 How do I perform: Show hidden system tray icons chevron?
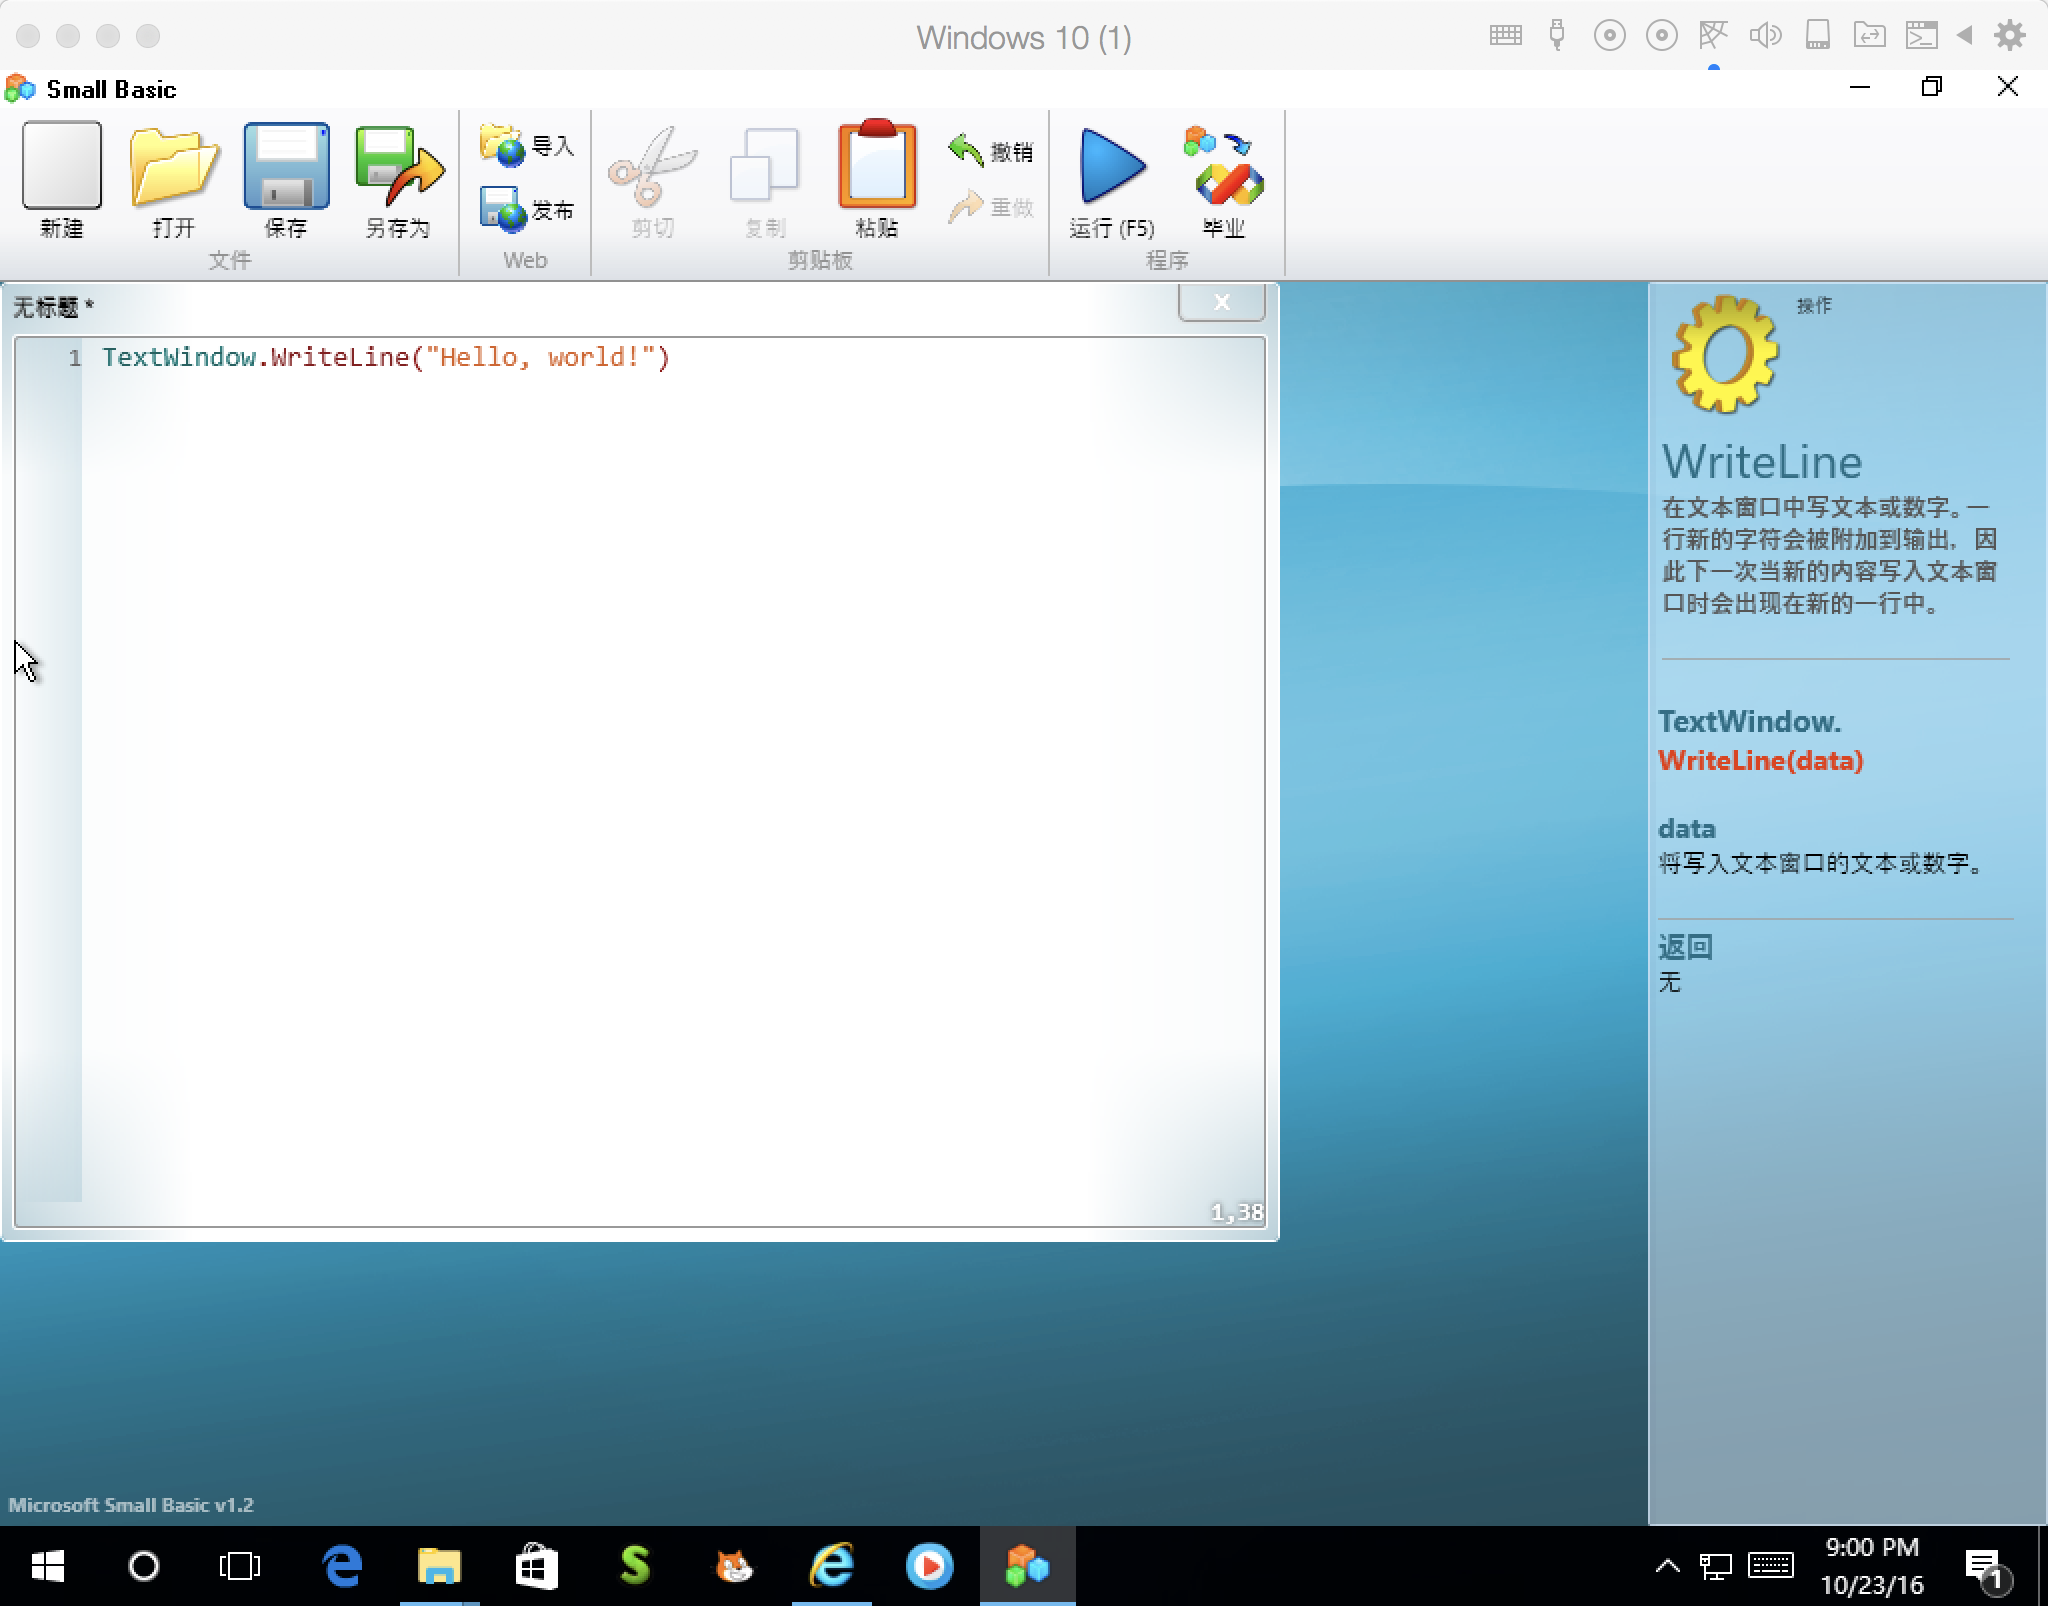click(1667, 1566)
